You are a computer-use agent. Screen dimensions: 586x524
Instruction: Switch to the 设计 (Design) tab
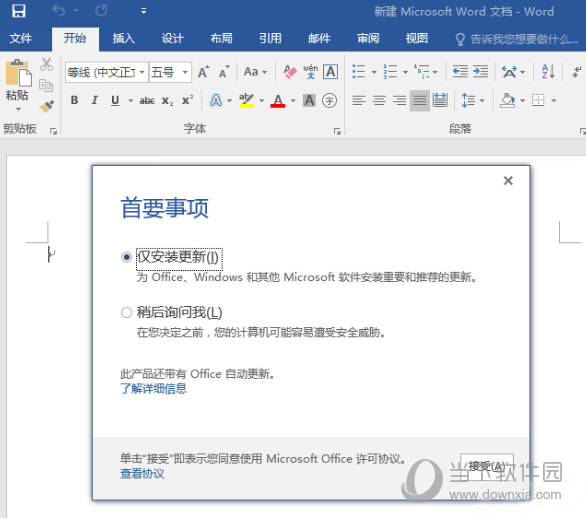172,38
